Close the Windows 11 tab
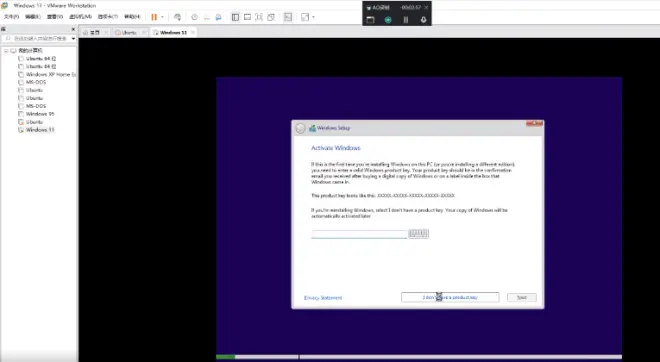The height and width of the screenshot is (362, 660). (193, 32)
